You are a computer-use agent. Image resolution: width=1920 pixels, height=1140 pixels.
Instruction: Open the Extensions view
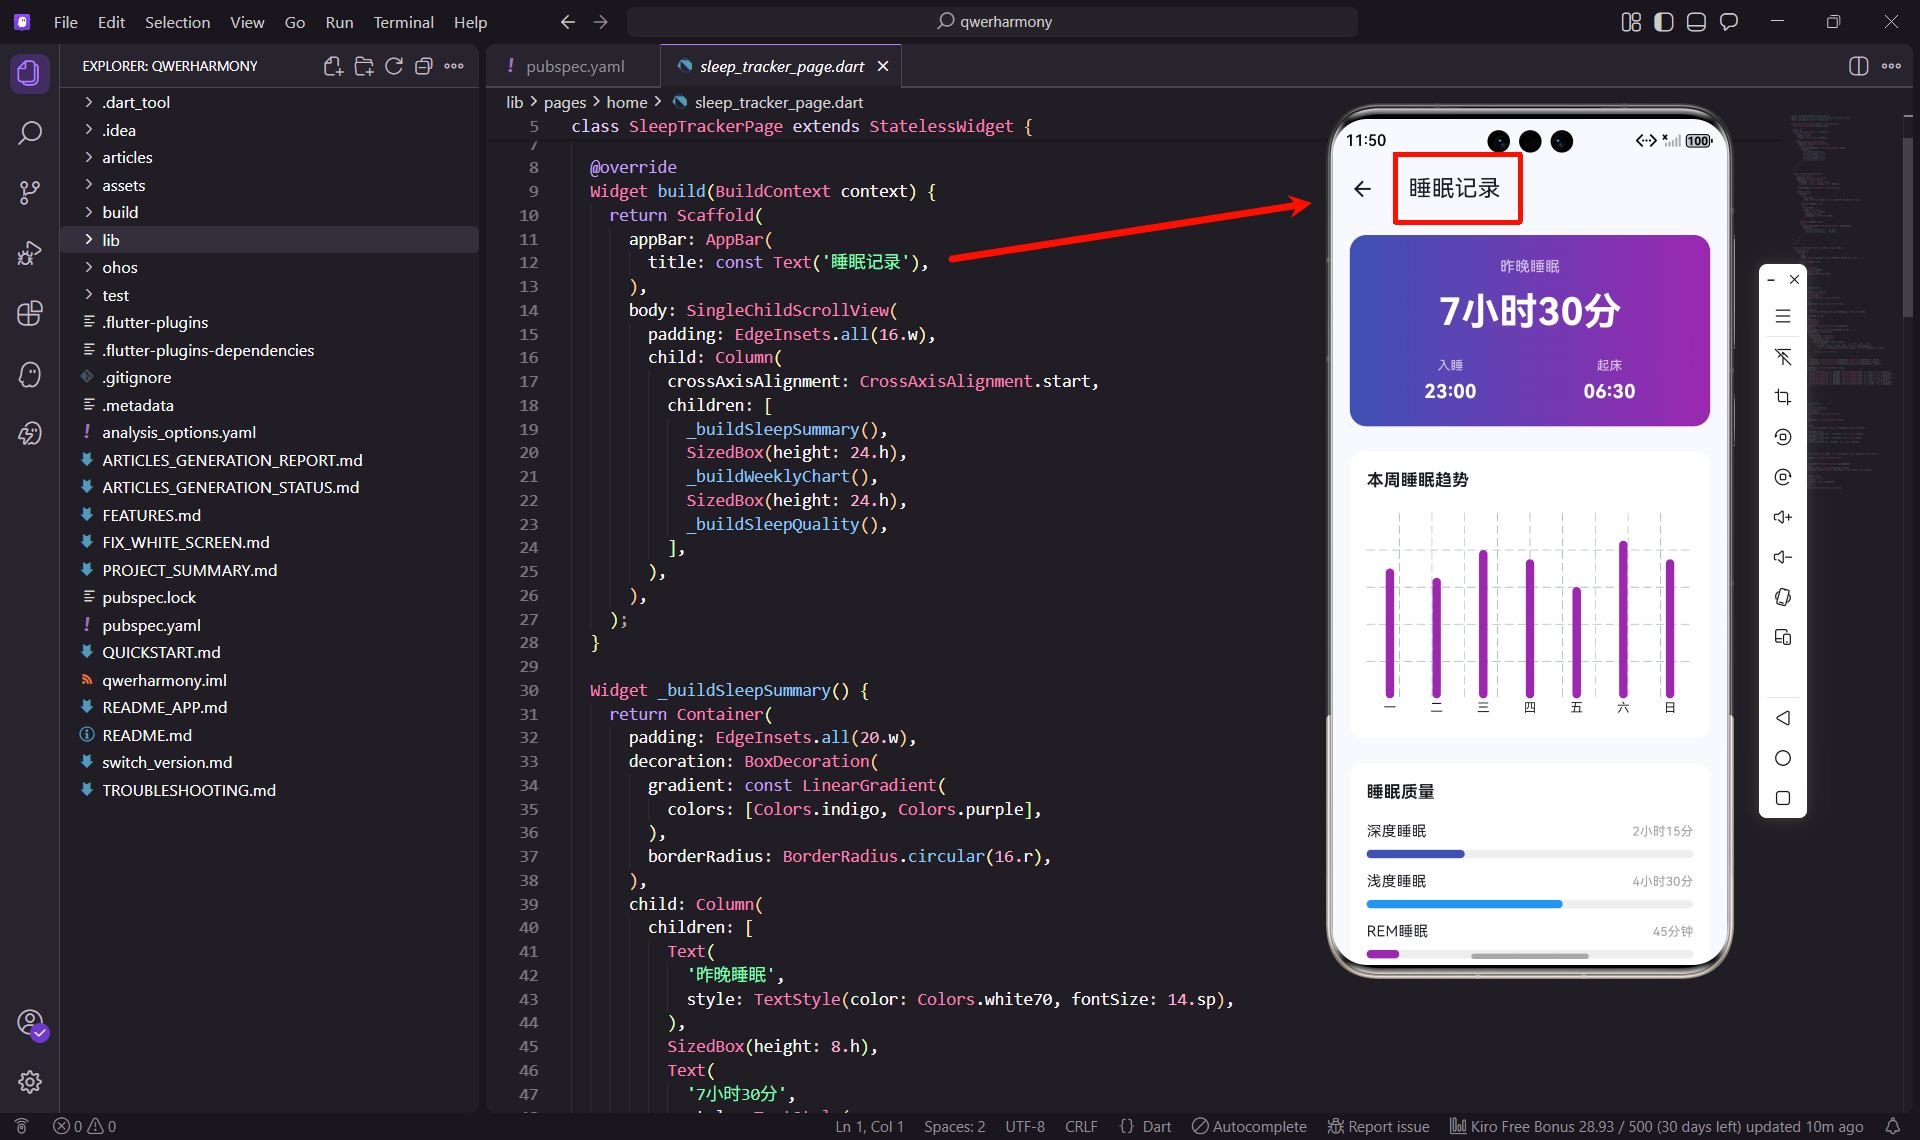[x=30, y=313]
